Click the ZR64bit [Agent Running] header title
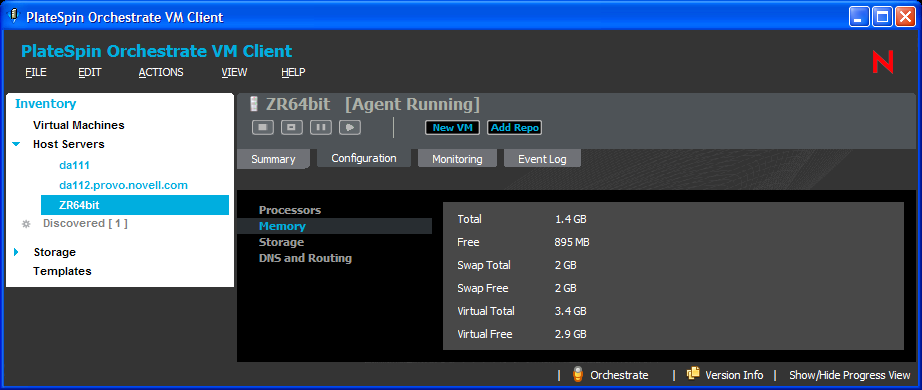The height and width of the screenshot is (390, 922). 373,105
